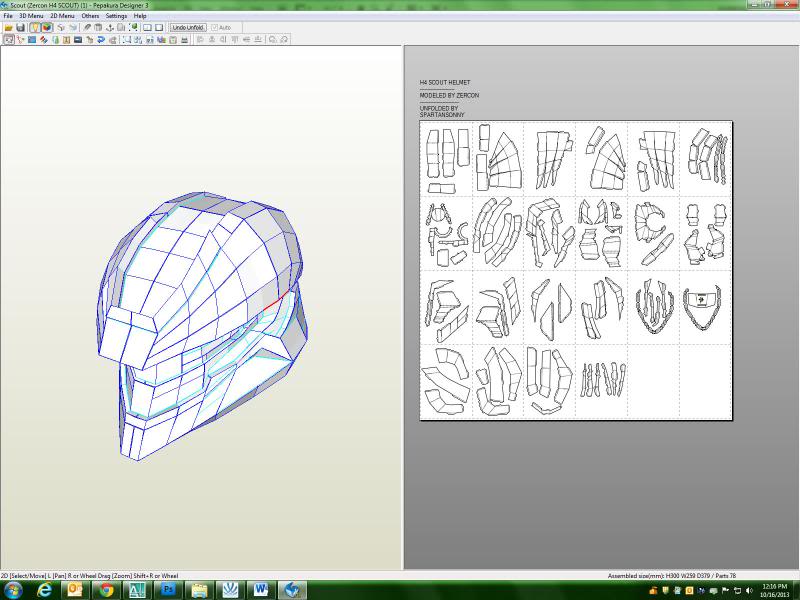Open a file with the folder icon
The width and height of the screenshot is (800, 600).
coord(9,28)
